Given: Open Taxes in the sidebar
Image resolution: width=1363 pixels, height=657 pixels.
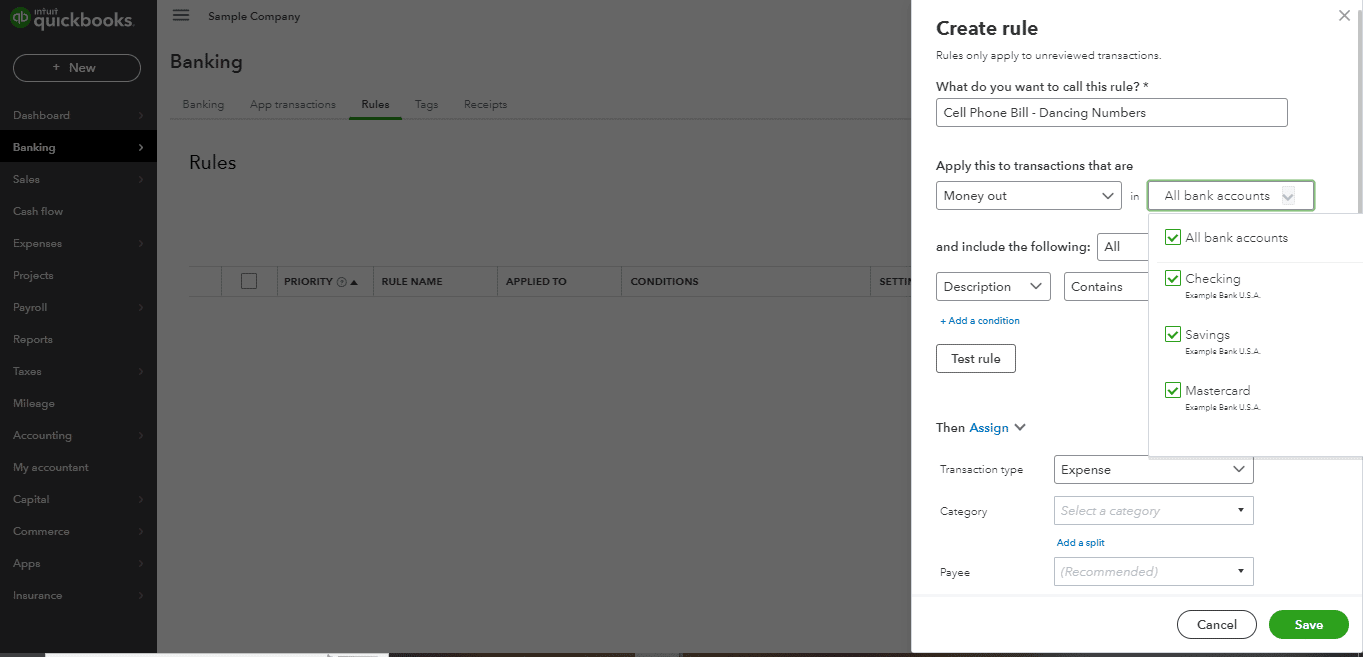Looking at the screenshot, I should click(x=78, y=371).
